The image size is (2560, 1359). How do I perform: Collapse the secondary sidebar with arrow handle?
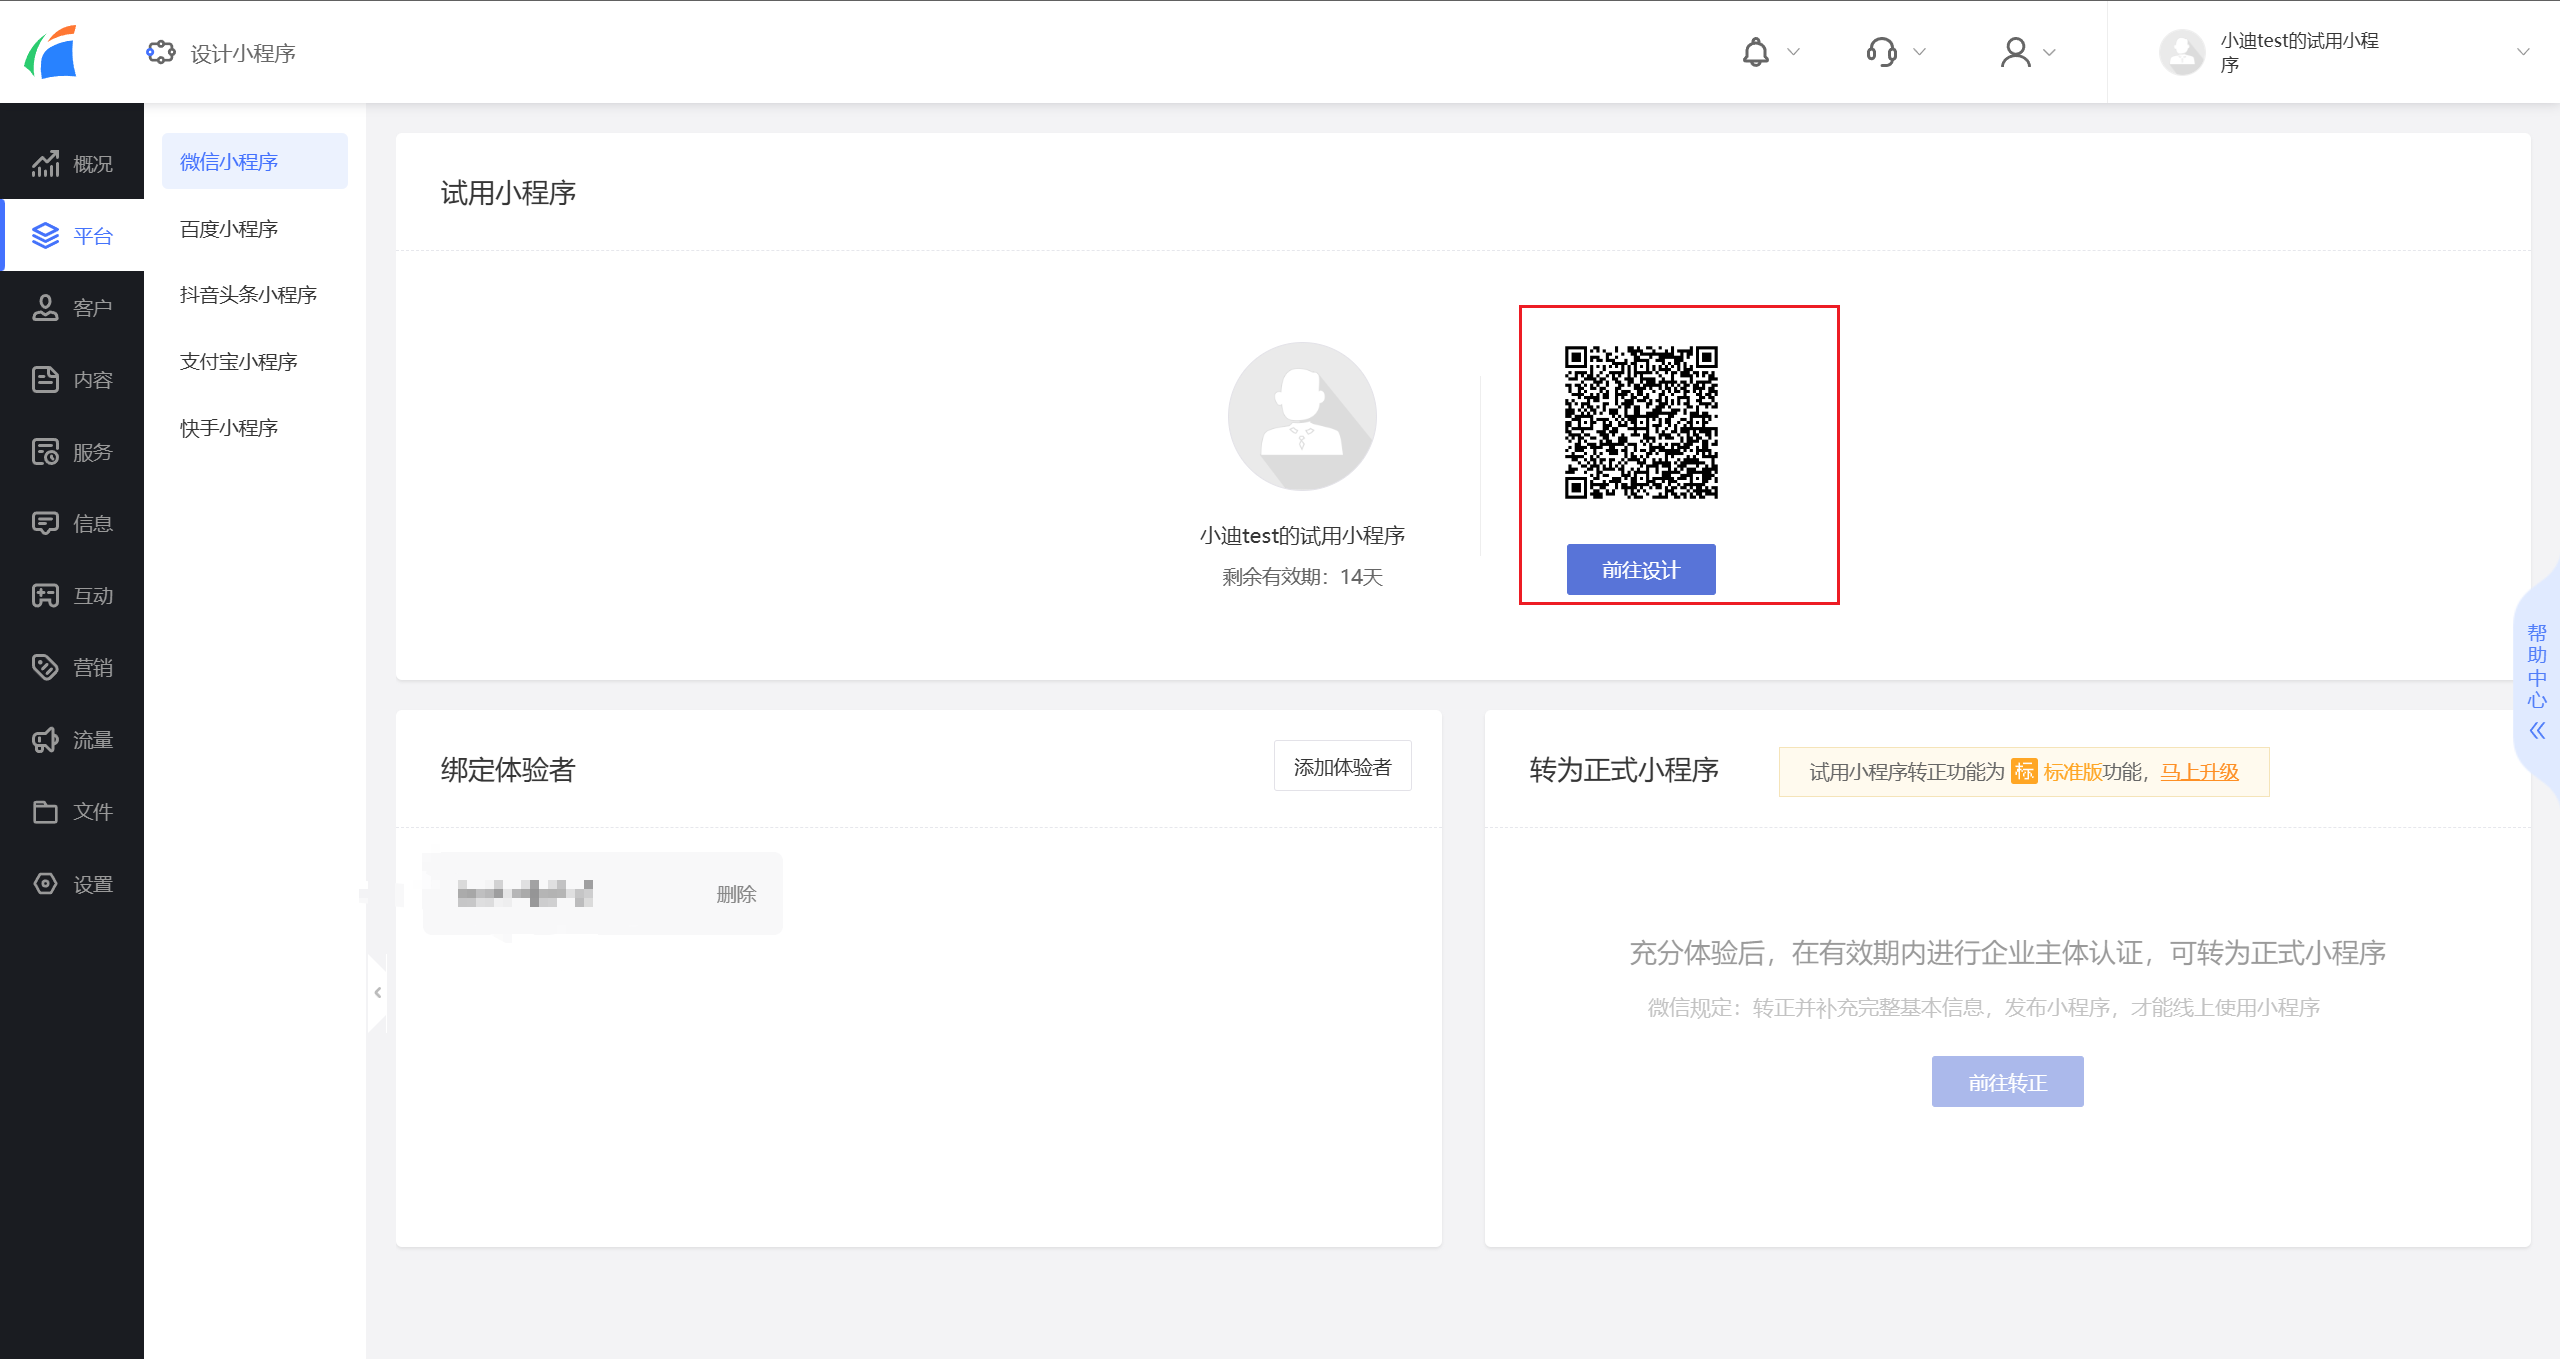[x=378, y=992]
